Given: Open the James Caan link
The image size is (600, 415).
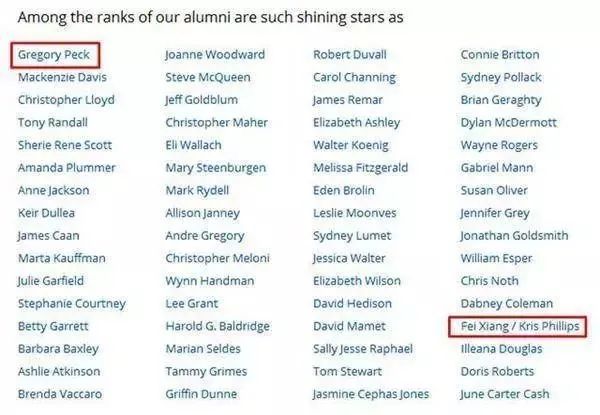Looking at the screenshot, I should click(x=46, y=236).
